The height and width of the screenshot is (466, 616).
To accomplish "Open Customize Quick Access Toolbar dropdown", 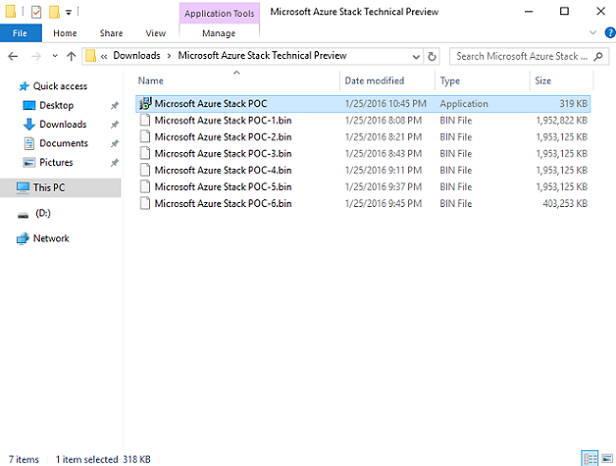I will tap(68, 13).
